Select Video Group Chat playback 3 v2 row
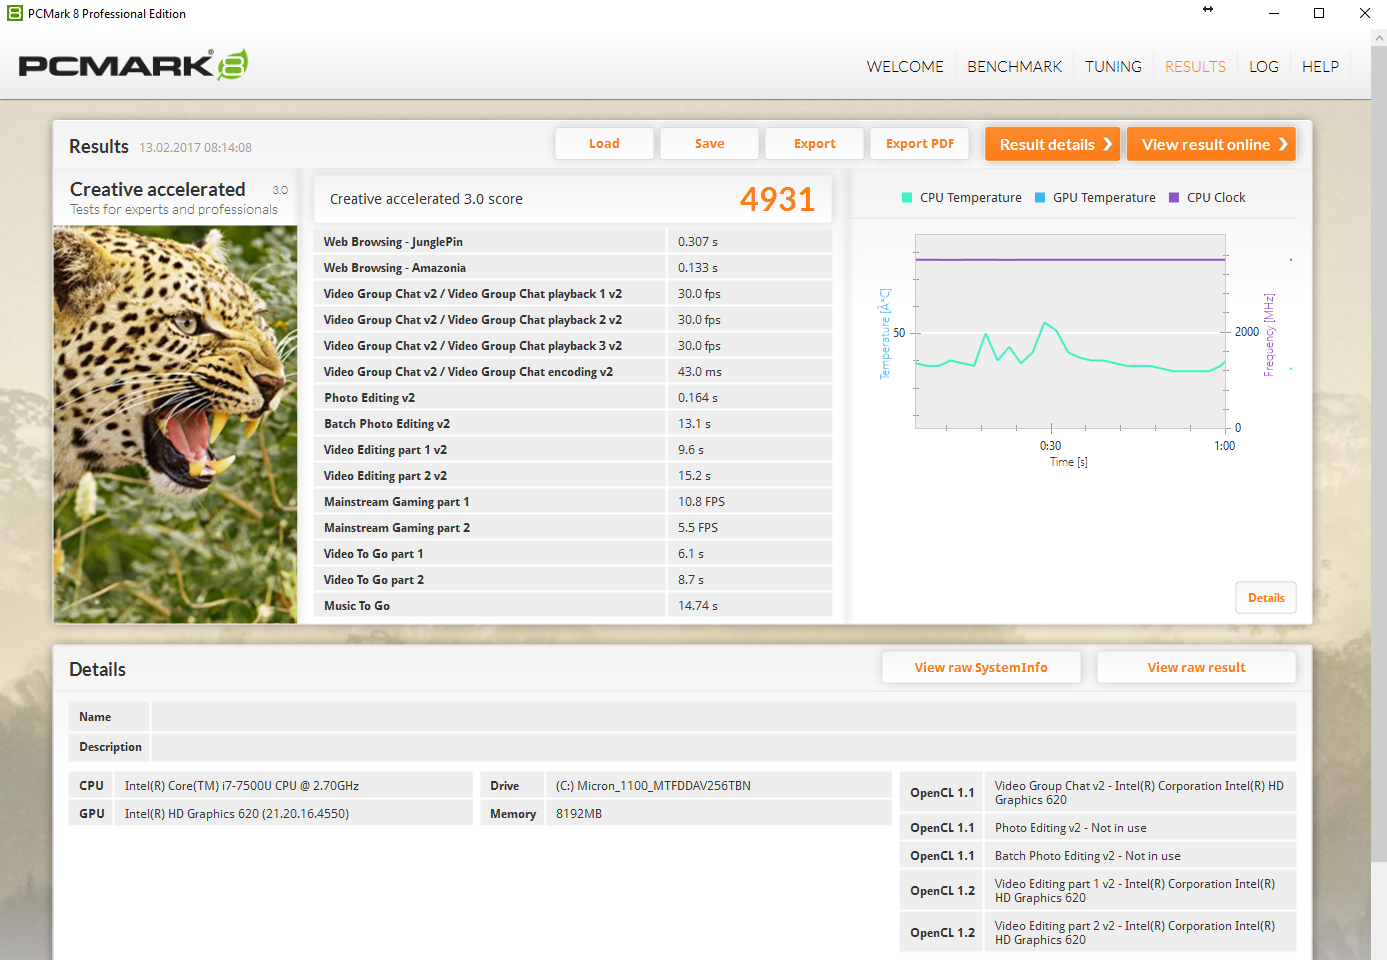Image resolution: width=1387 pixels, height=960 pixels. click(573, 346)
